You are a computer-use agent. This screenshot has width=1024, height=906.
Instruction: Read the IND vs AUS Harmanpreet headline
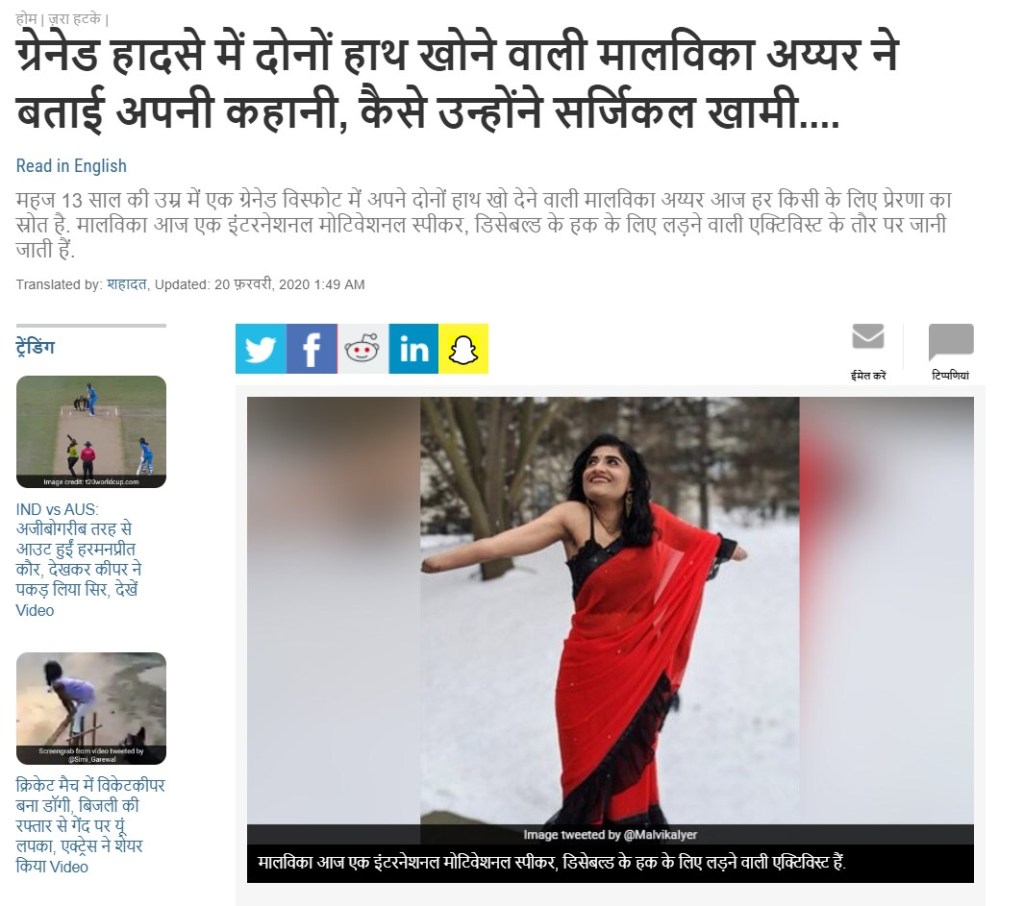pyautogui.click(x=78, y=560)
